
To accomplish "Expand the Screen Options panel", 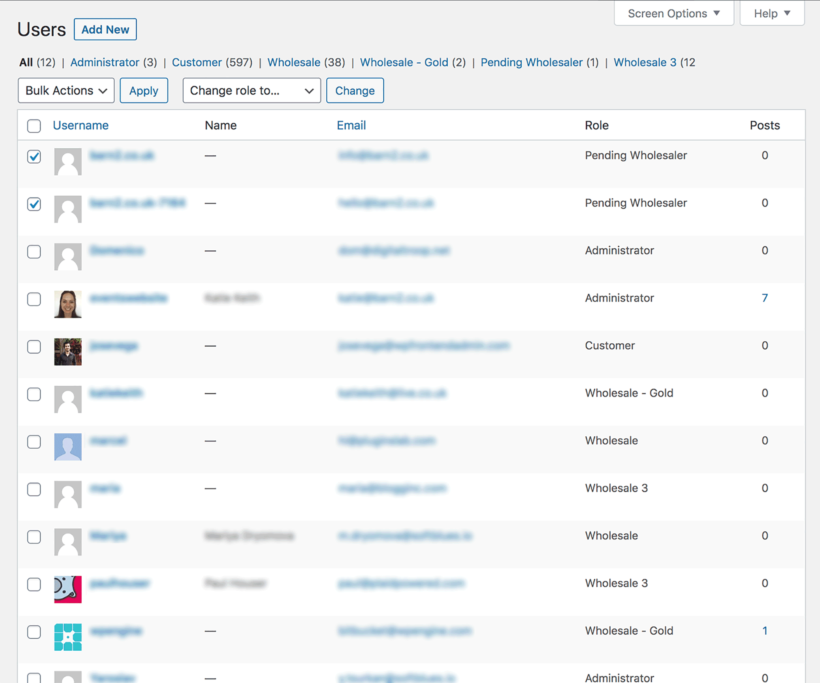I will coord(673,14).
